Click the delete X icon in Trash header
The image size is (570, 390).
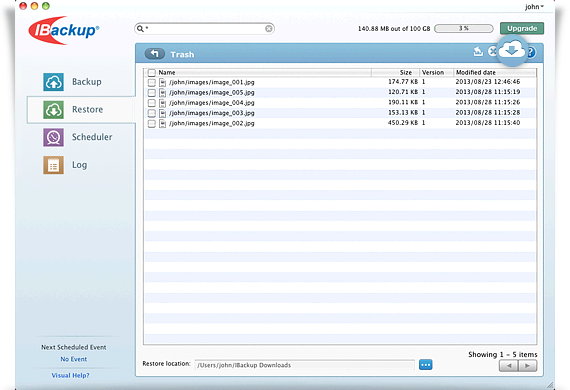(492, 52)
